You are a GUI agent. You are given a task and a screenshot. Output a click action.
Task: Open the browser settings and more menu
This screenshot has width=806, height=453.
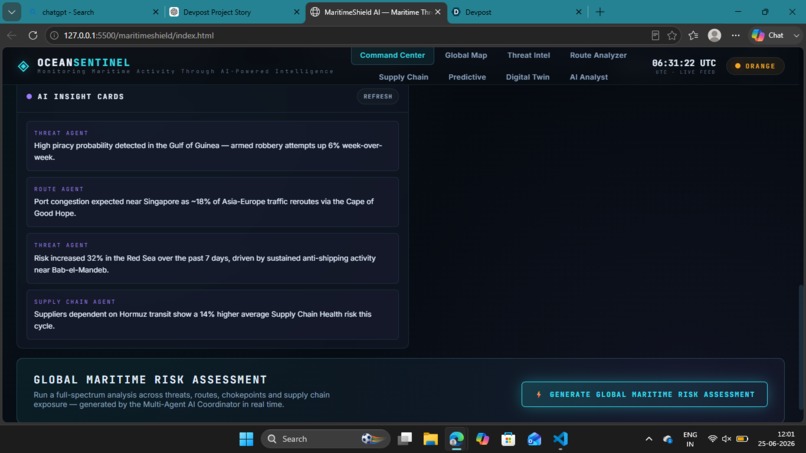tap(736, 35)
